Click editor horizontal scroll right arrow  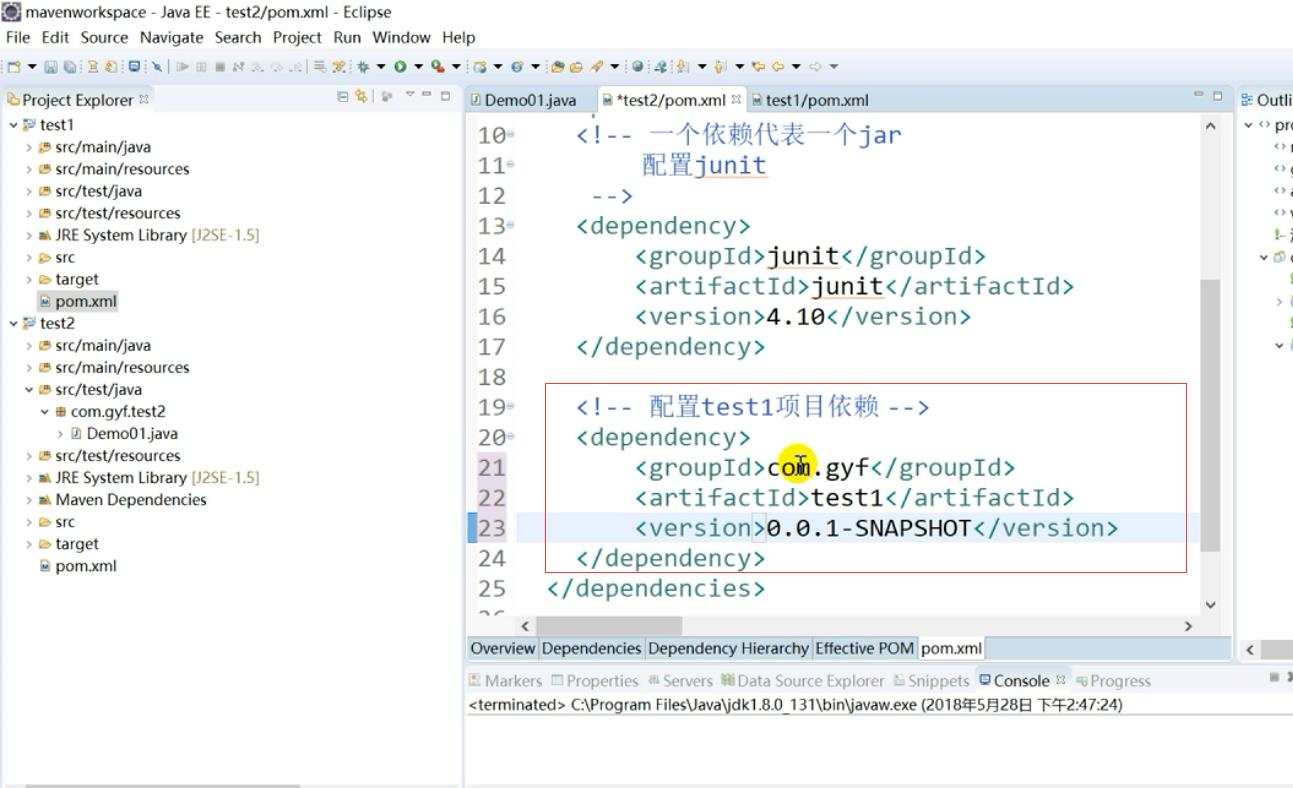click(1188, 625)
